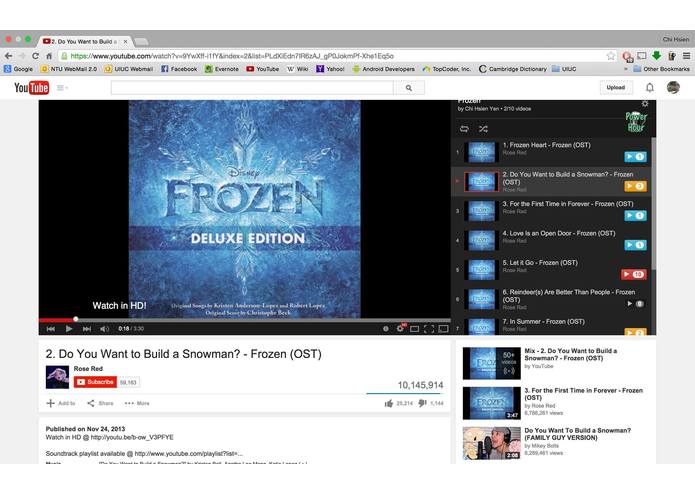Screen dimensions: 695x494
Task: Open the Evernote bookmark
Action: (222, 69)
